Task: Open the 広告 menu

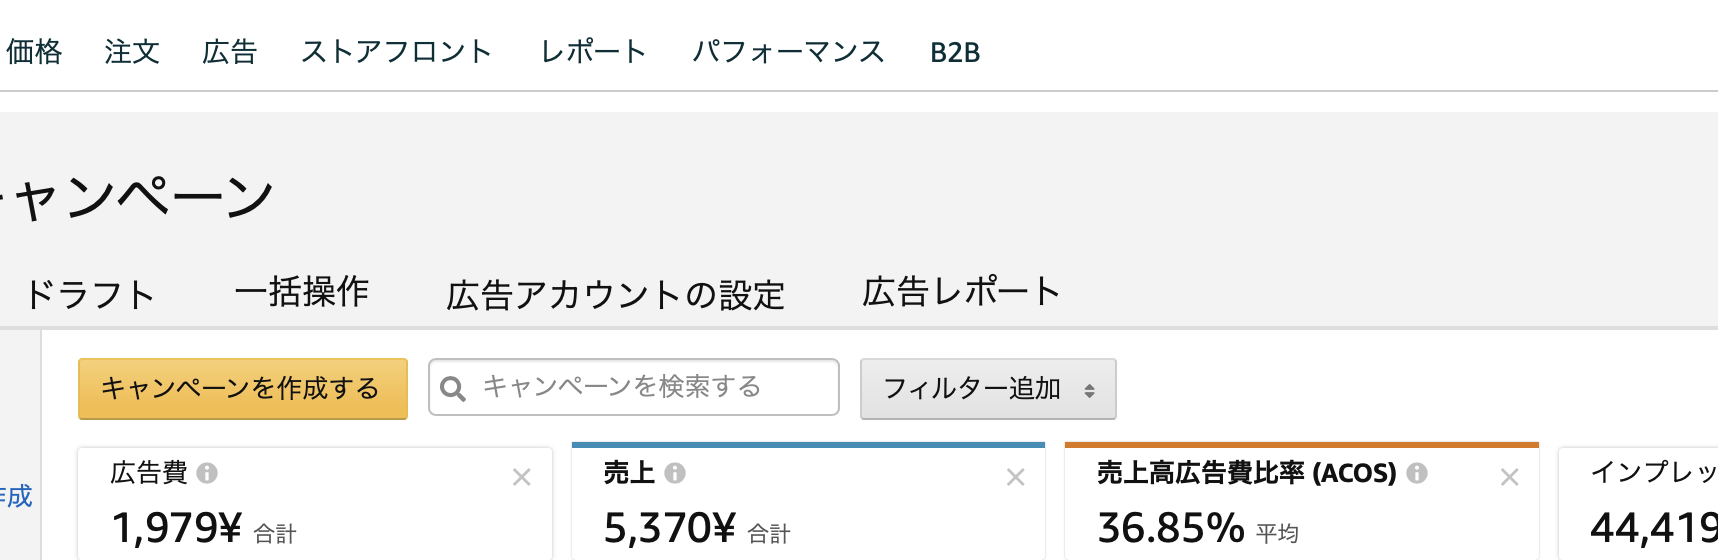Action: point(230,52)
